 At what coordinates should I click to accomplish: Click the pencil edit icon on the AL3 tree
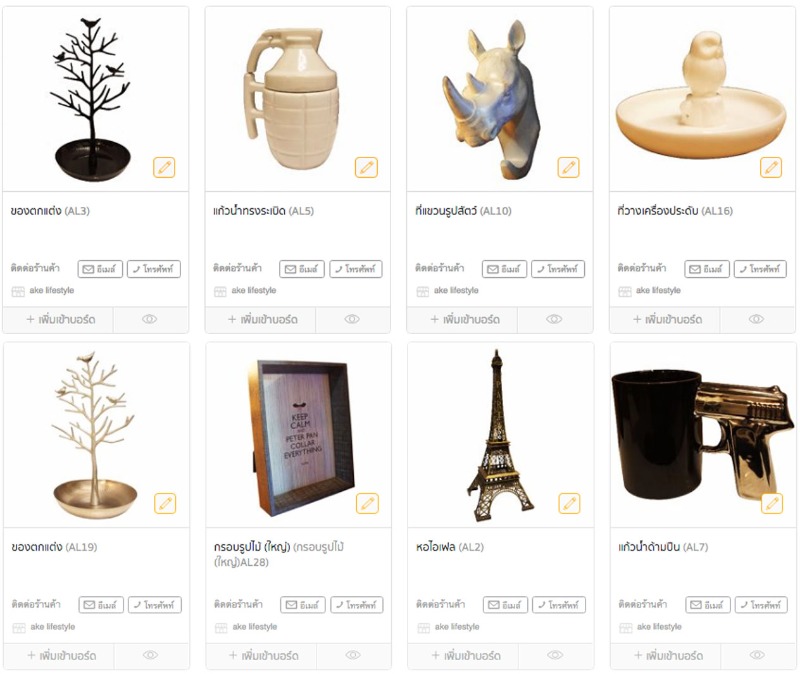click(x=164, y=167)
